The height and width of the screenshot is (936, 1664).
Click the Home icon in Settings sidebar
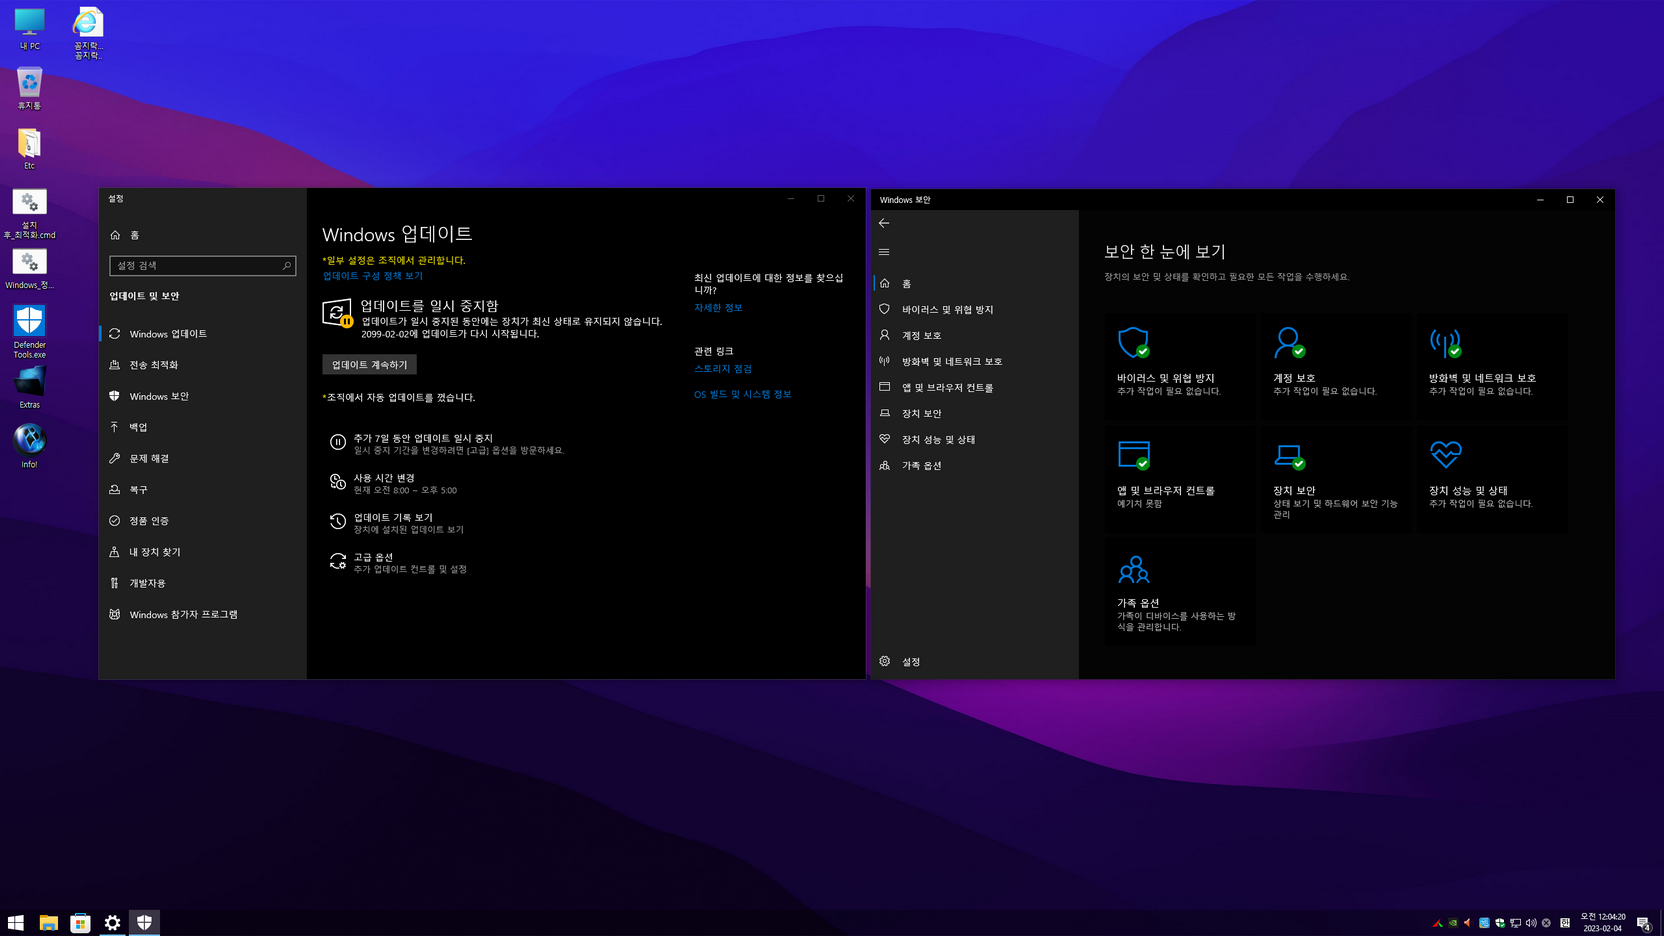point(115,235)
